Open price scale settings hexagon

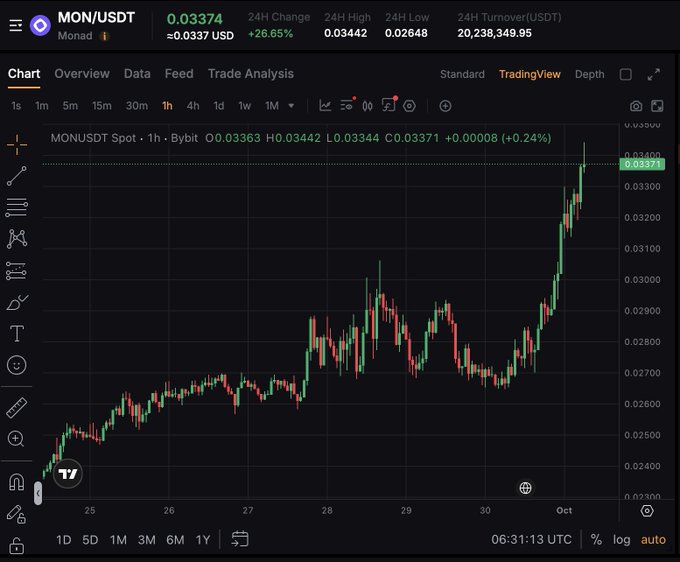647,511
